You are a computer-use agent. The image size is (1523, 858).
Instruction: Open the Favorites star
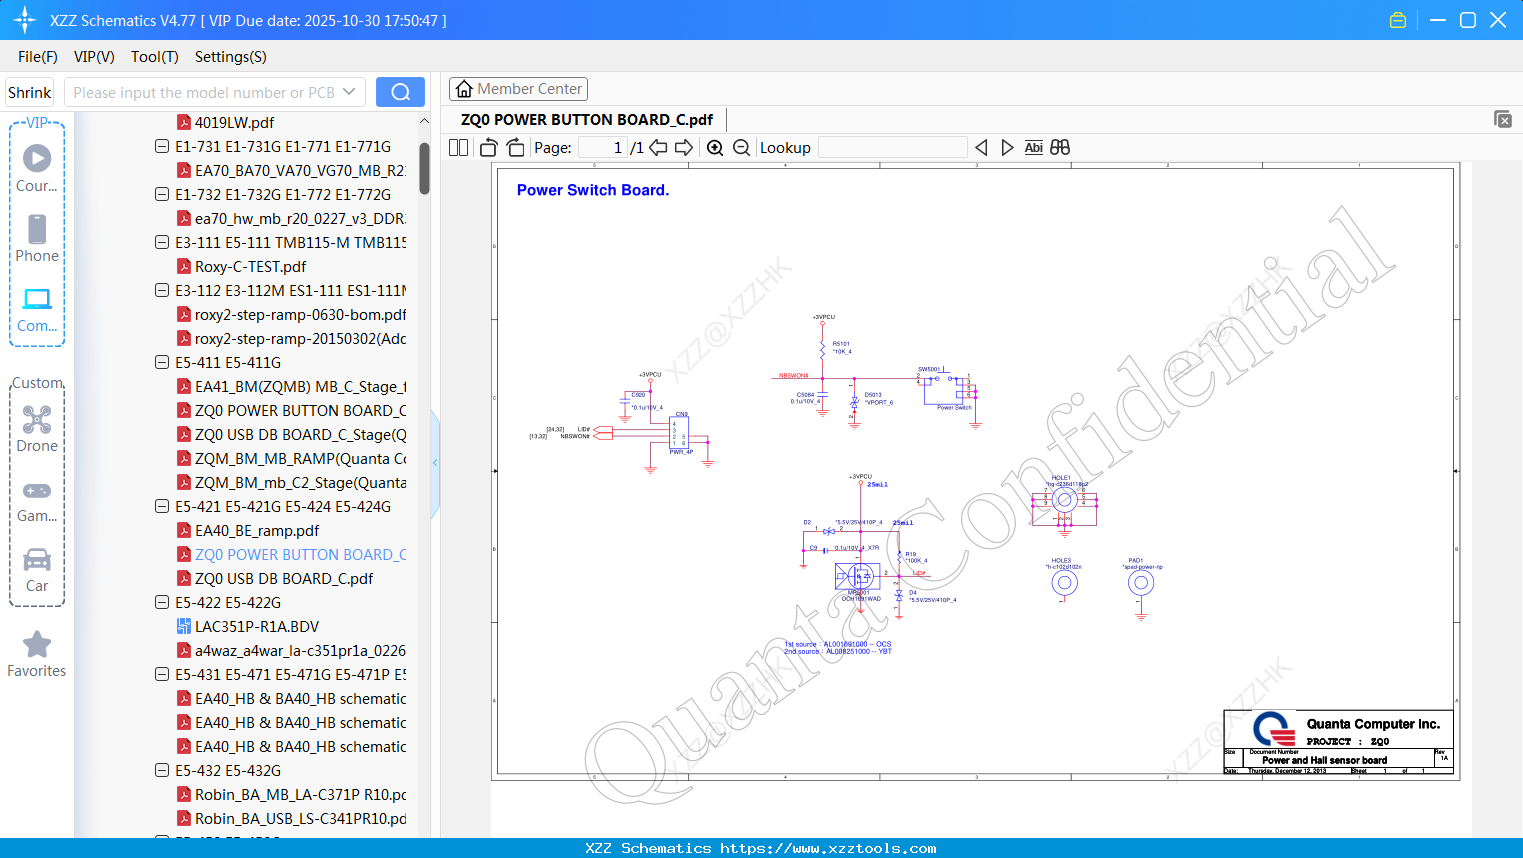37,654
